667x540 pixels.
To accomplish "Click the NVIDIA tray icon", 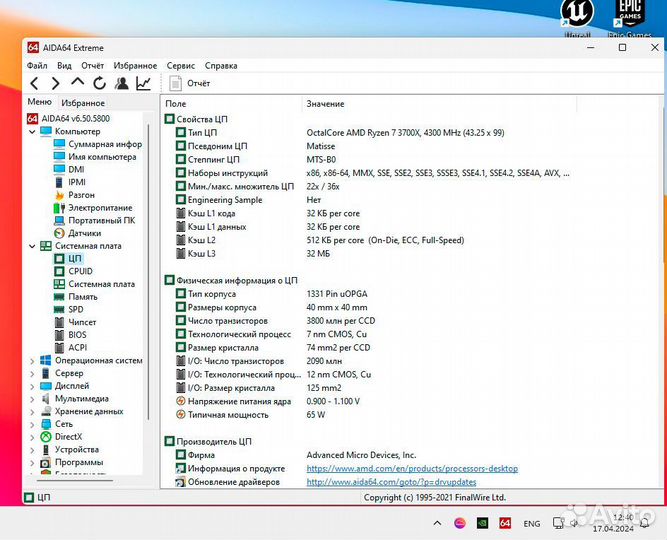I will tap(482, 523).
